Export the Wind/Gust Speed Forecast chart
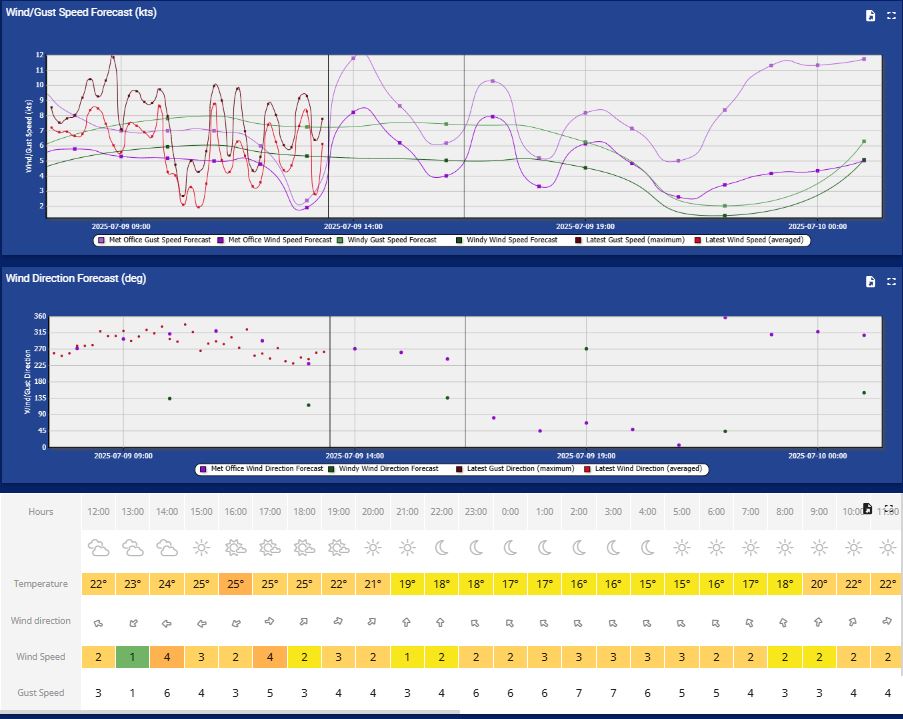Image resolution: width=903 pixels, height=719 pixels. pyautogui.click(x=871, y=16)
